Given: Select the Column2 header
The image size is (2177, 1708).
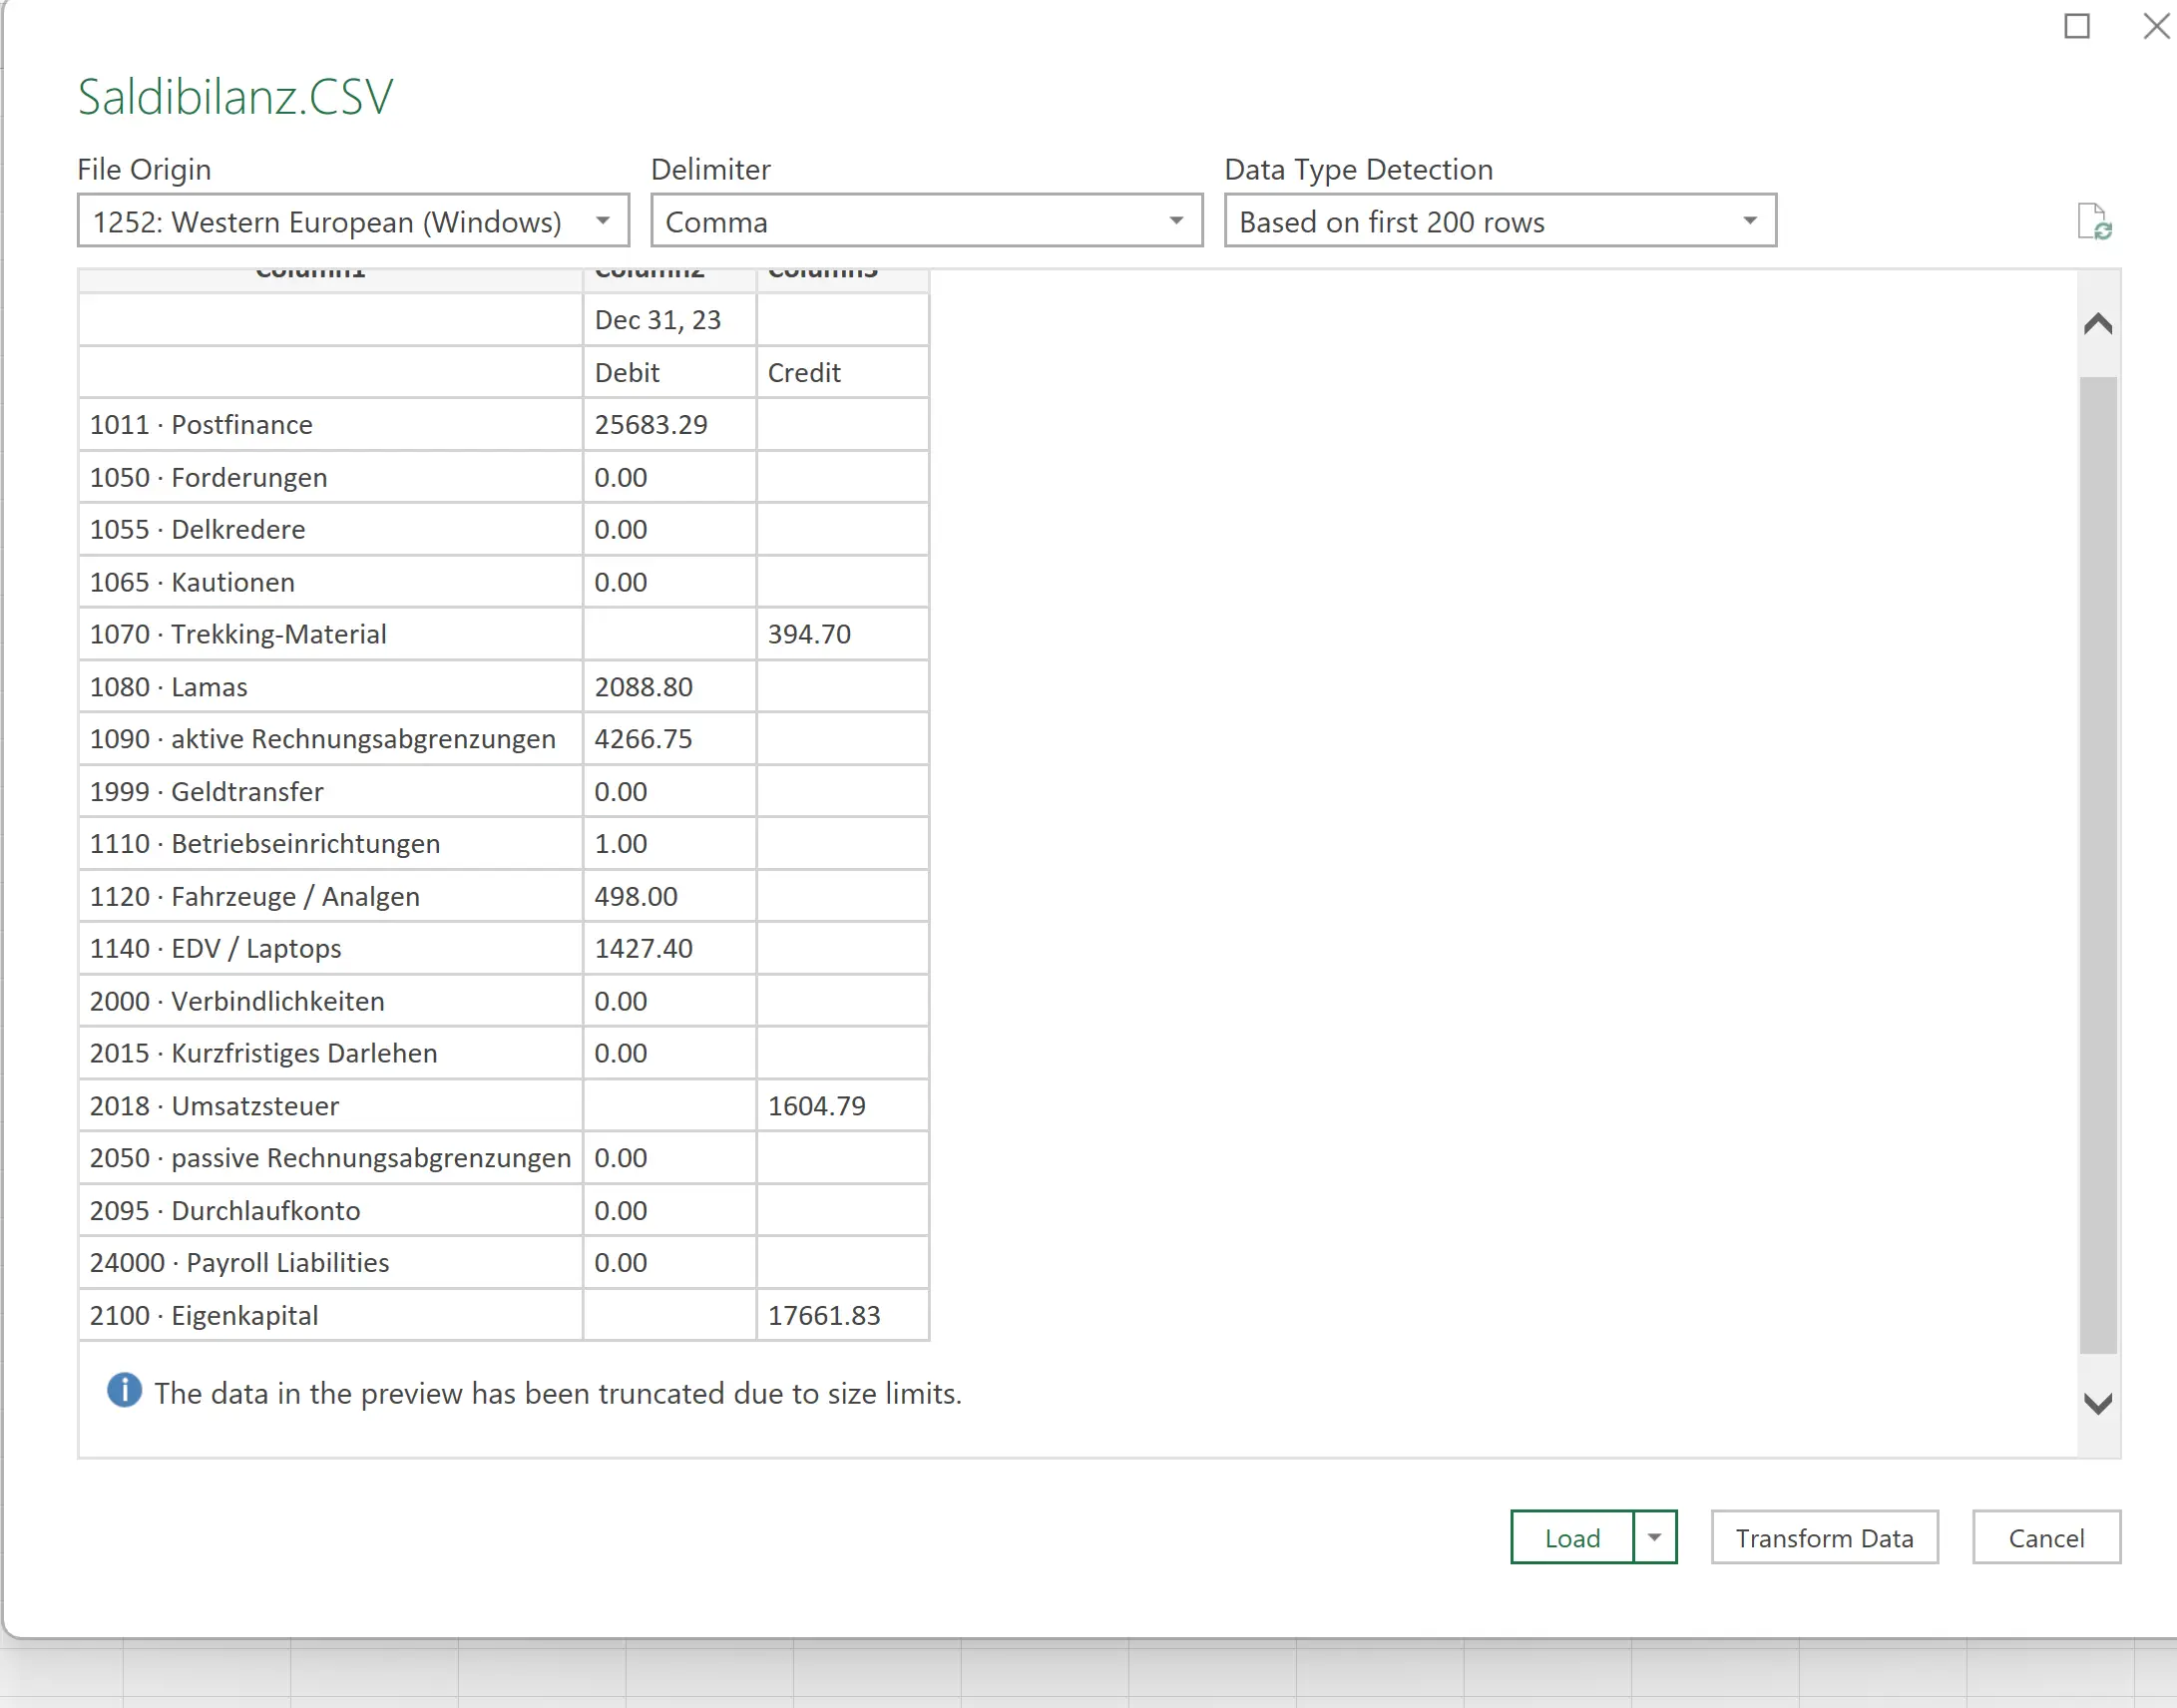Looking at the screenshot, I should coord(650,272).
